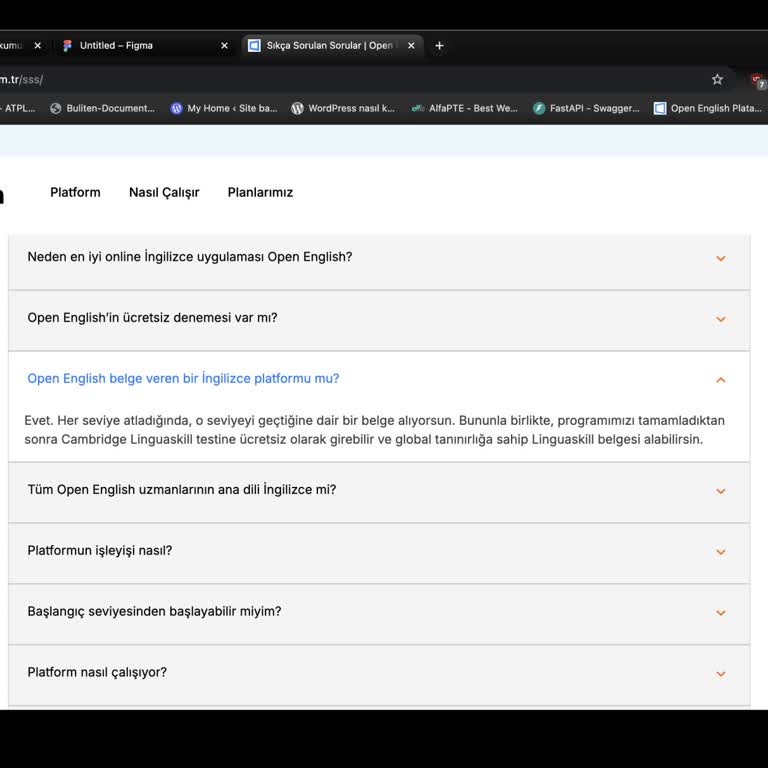Screen dimensions: 768x768
Task: Close the Sıkça Sorulan Sorular tab
Action: pos(413,46)
